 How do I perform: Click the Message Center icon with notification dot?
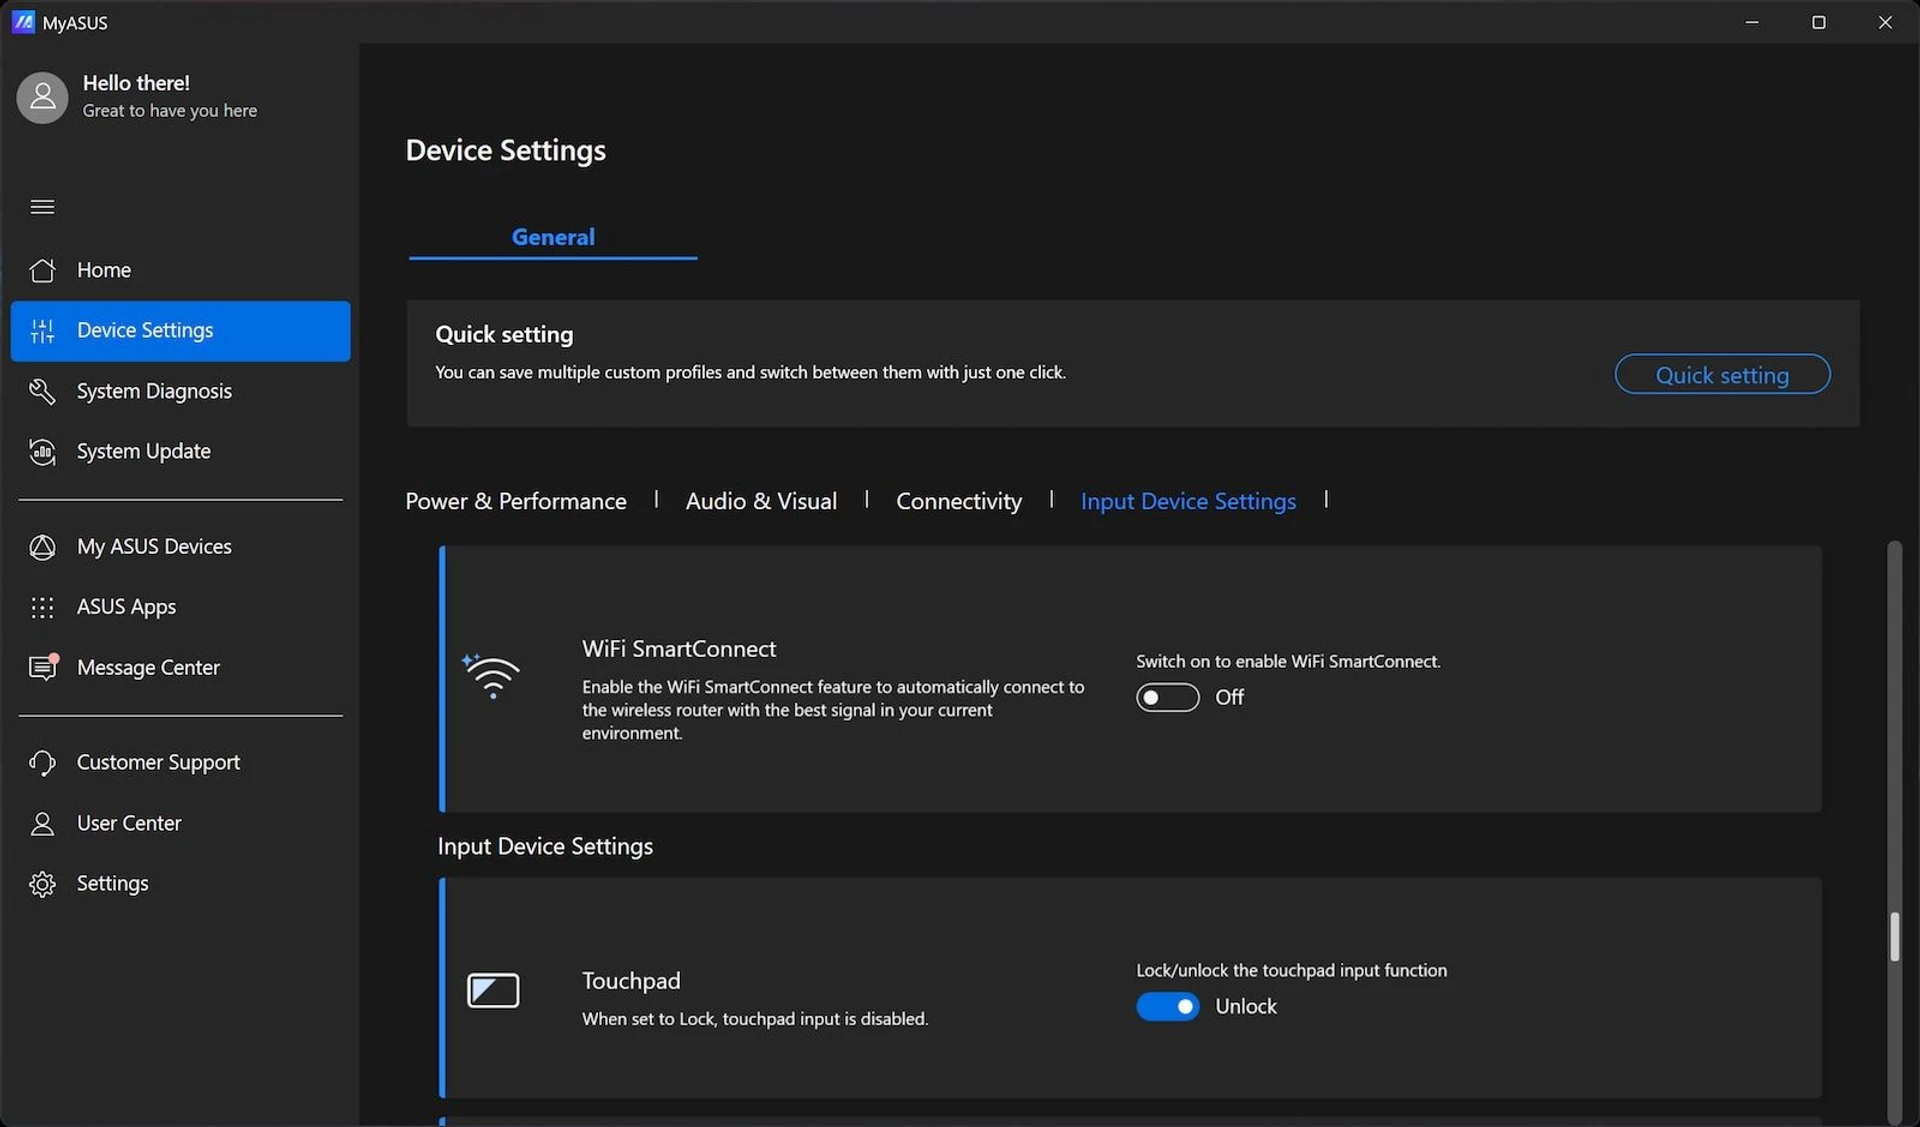coord(43,667)
